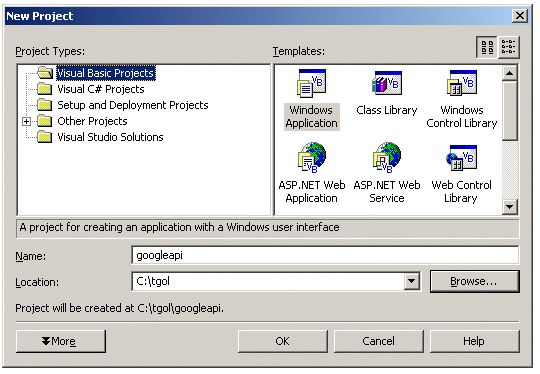Select Visual C# Projects in the tree

tap(101, 89)
